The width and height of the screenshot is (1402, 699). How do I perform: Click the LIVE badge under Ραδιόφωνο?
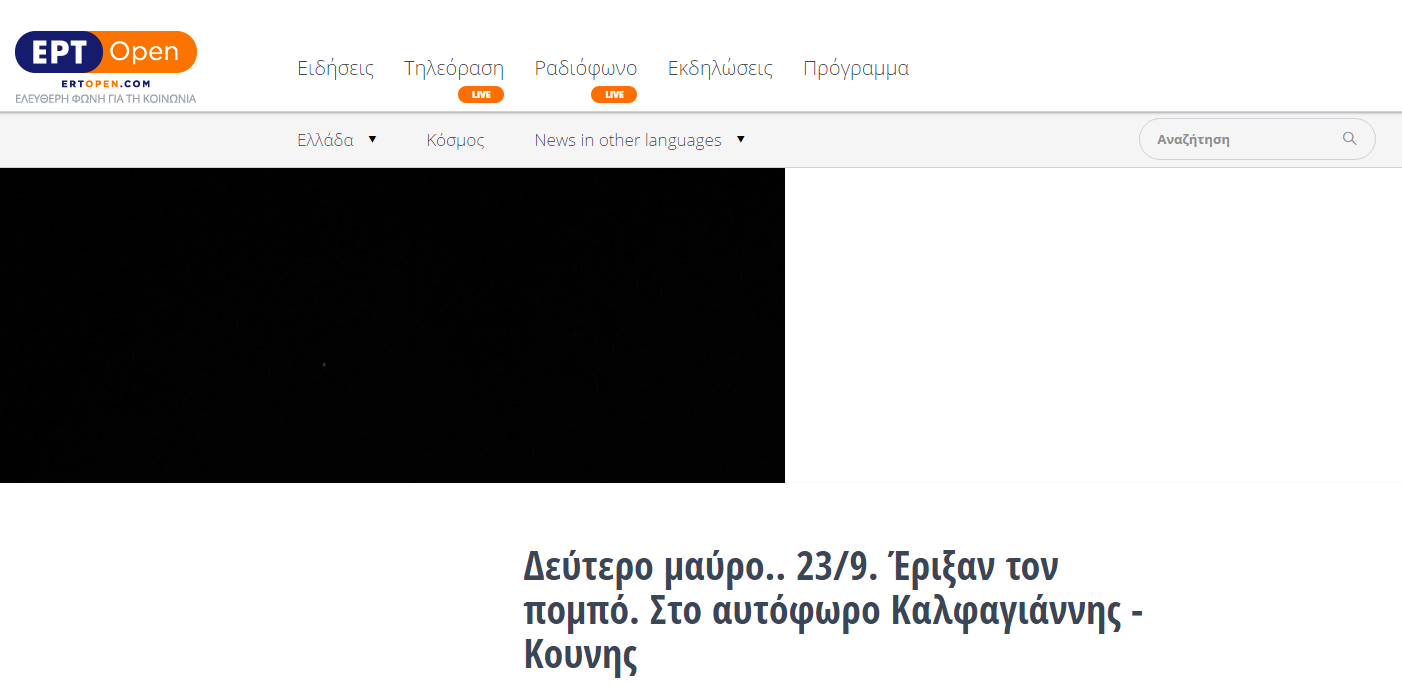[x=614, y=94]
